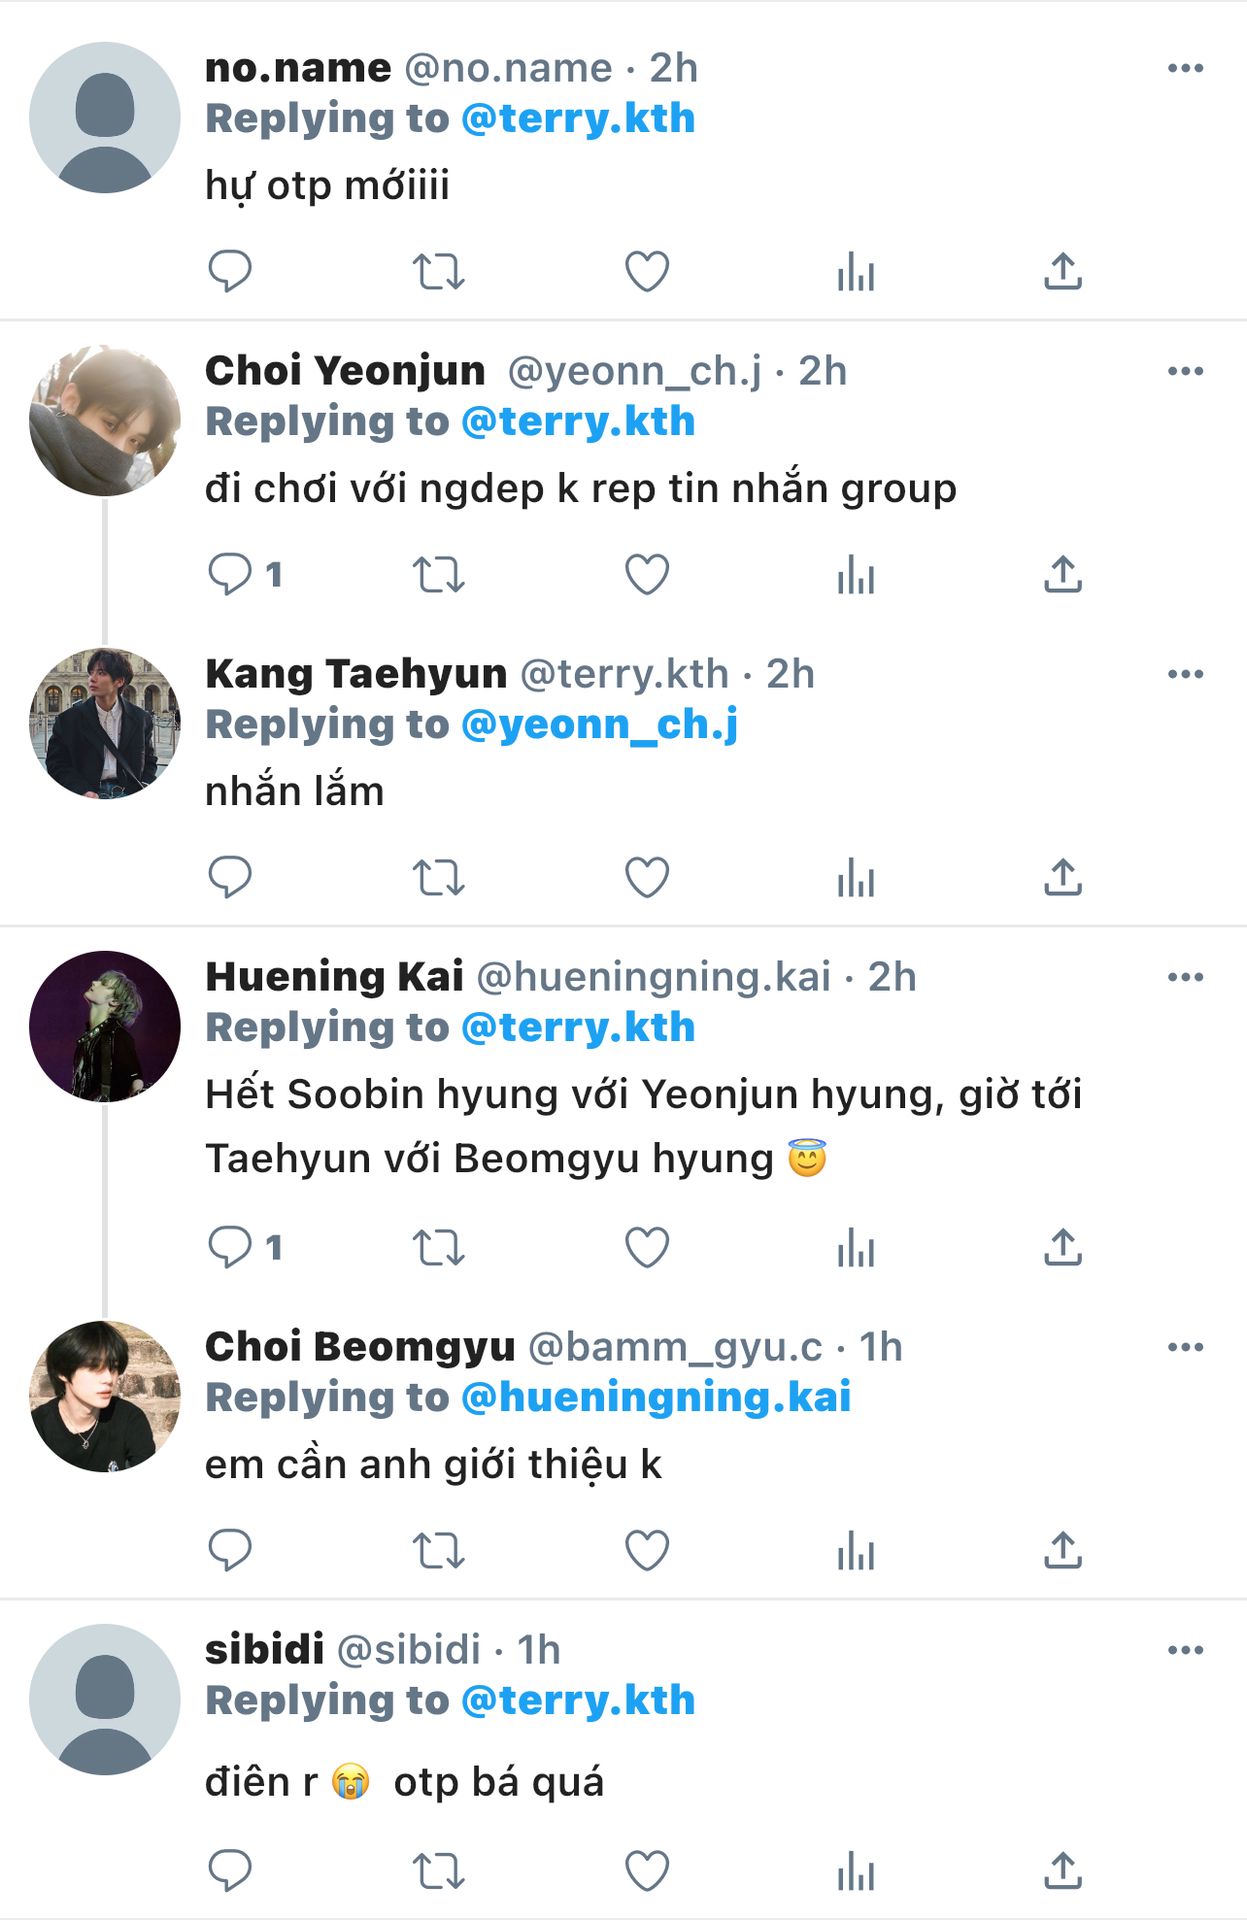Screen dimensions: 1247x1920
Task: Open Choi Yeonjun's profile picture
Action: click(x=105, y=421)
